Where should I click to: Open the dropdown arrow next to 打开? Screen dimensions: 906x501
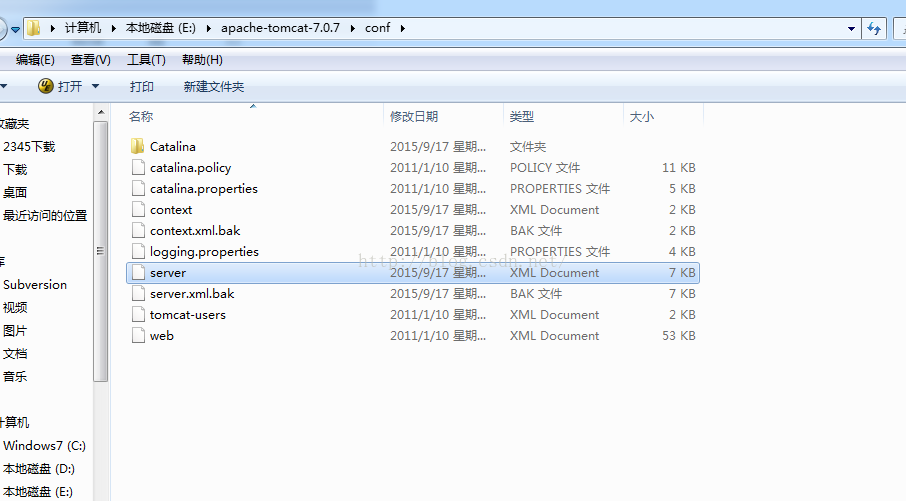(x=96, y=87)
